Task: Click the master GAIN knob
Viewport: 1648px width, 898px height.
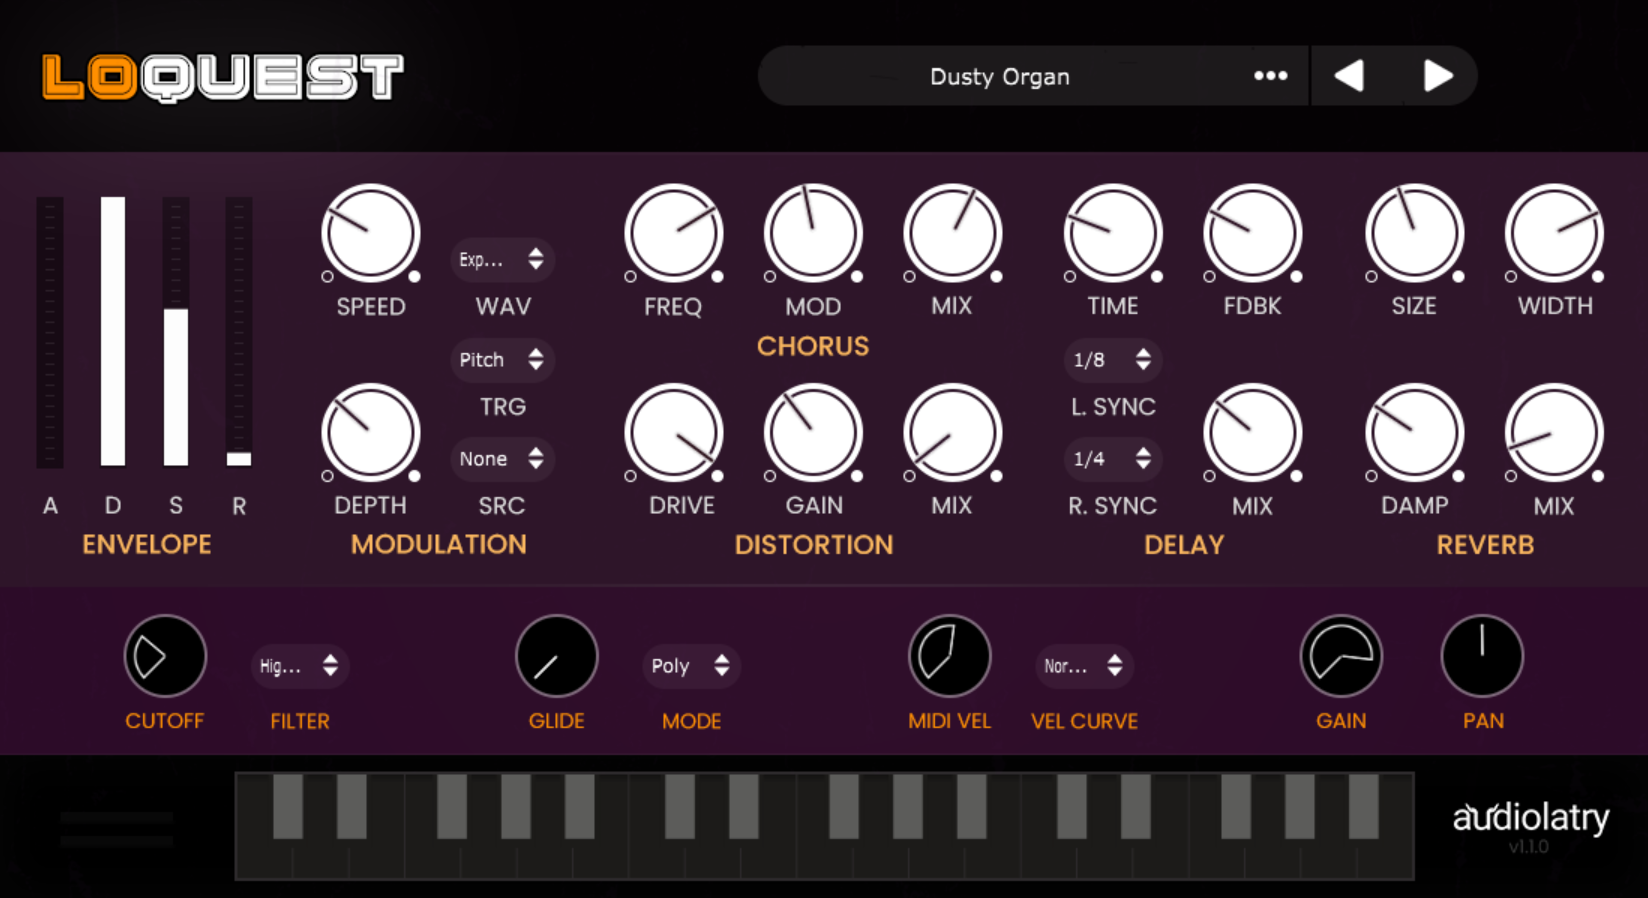Action: [x=1341, y=656]
